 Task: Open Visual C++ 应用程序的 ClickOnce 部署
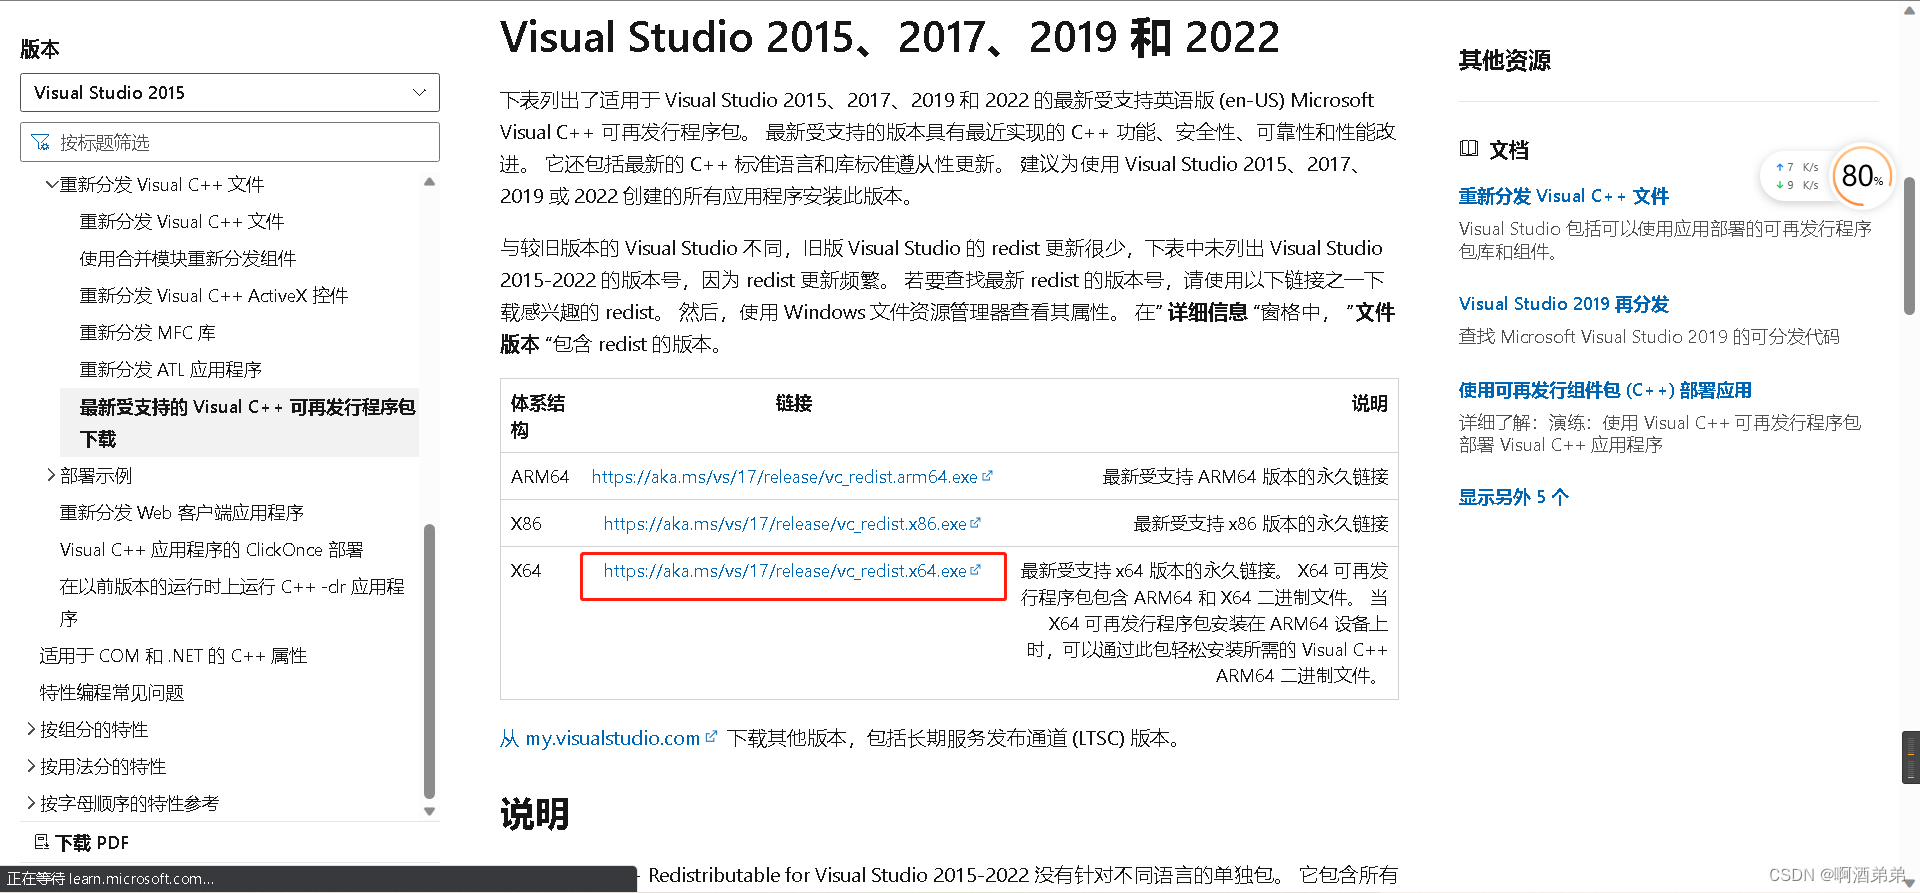click(211, 549)
